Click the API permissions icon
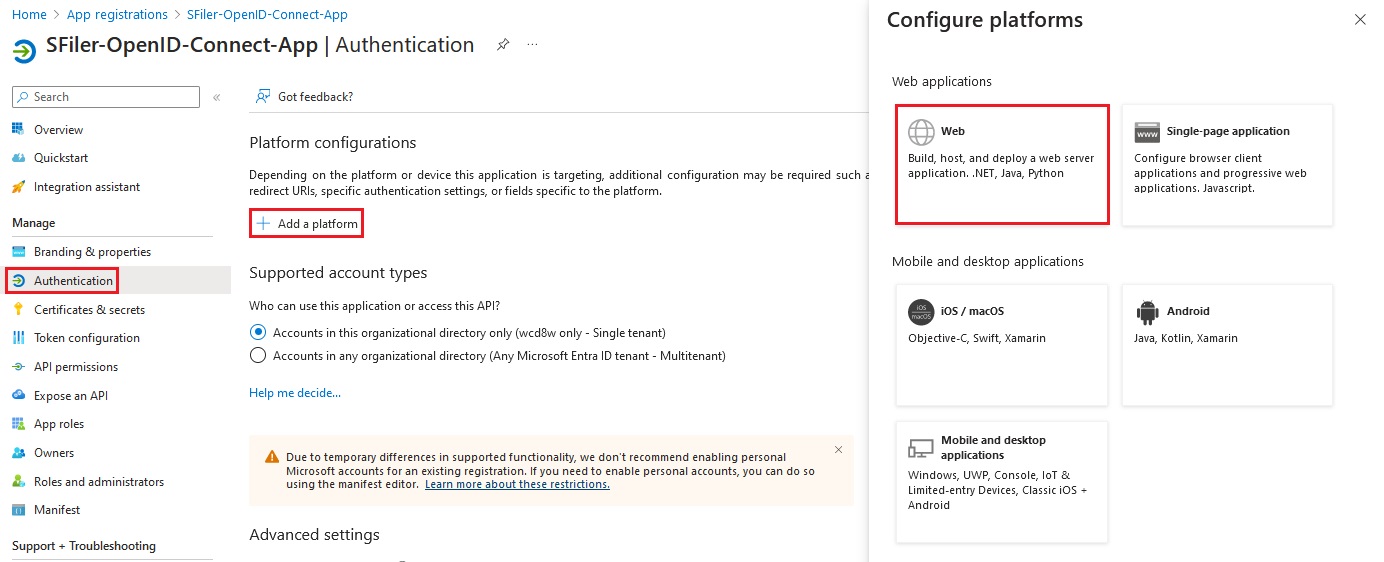 click(x=18, y=367)
